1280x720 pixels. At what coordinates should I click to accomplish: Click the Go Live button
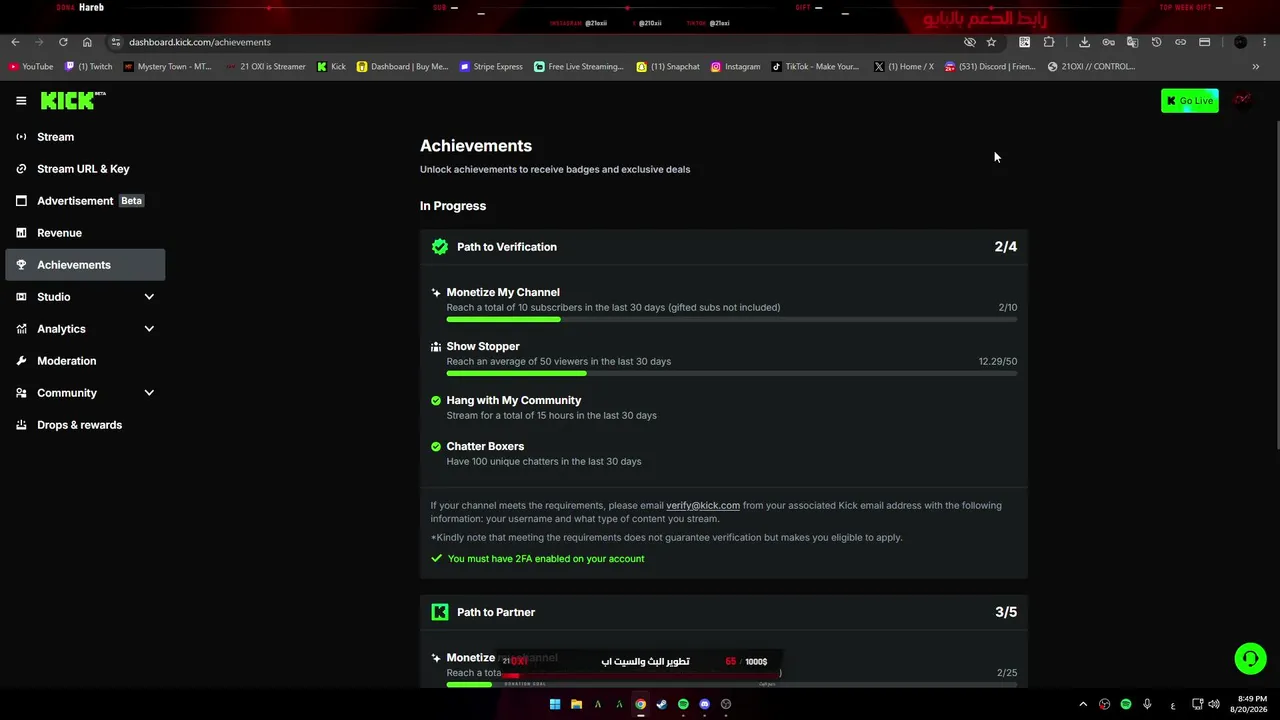(x=1190, y=100)
